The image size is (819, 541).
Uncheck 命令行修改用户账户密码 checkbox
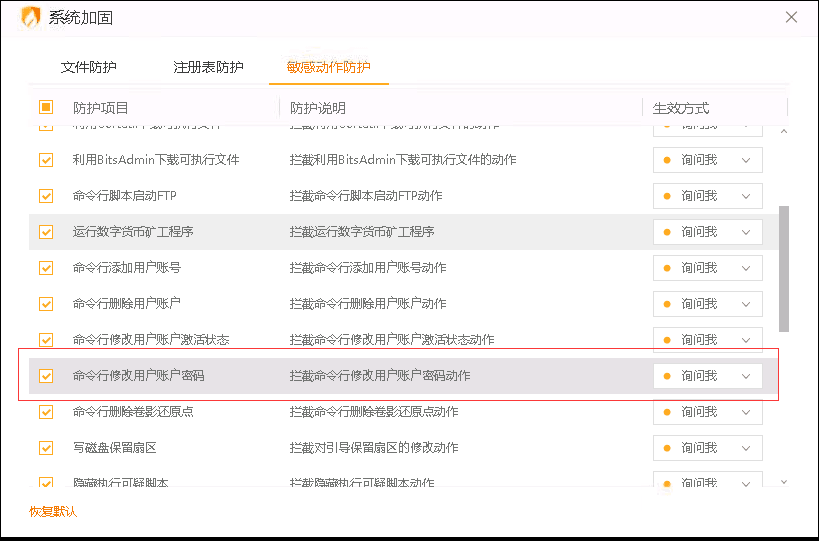[46, 376]
